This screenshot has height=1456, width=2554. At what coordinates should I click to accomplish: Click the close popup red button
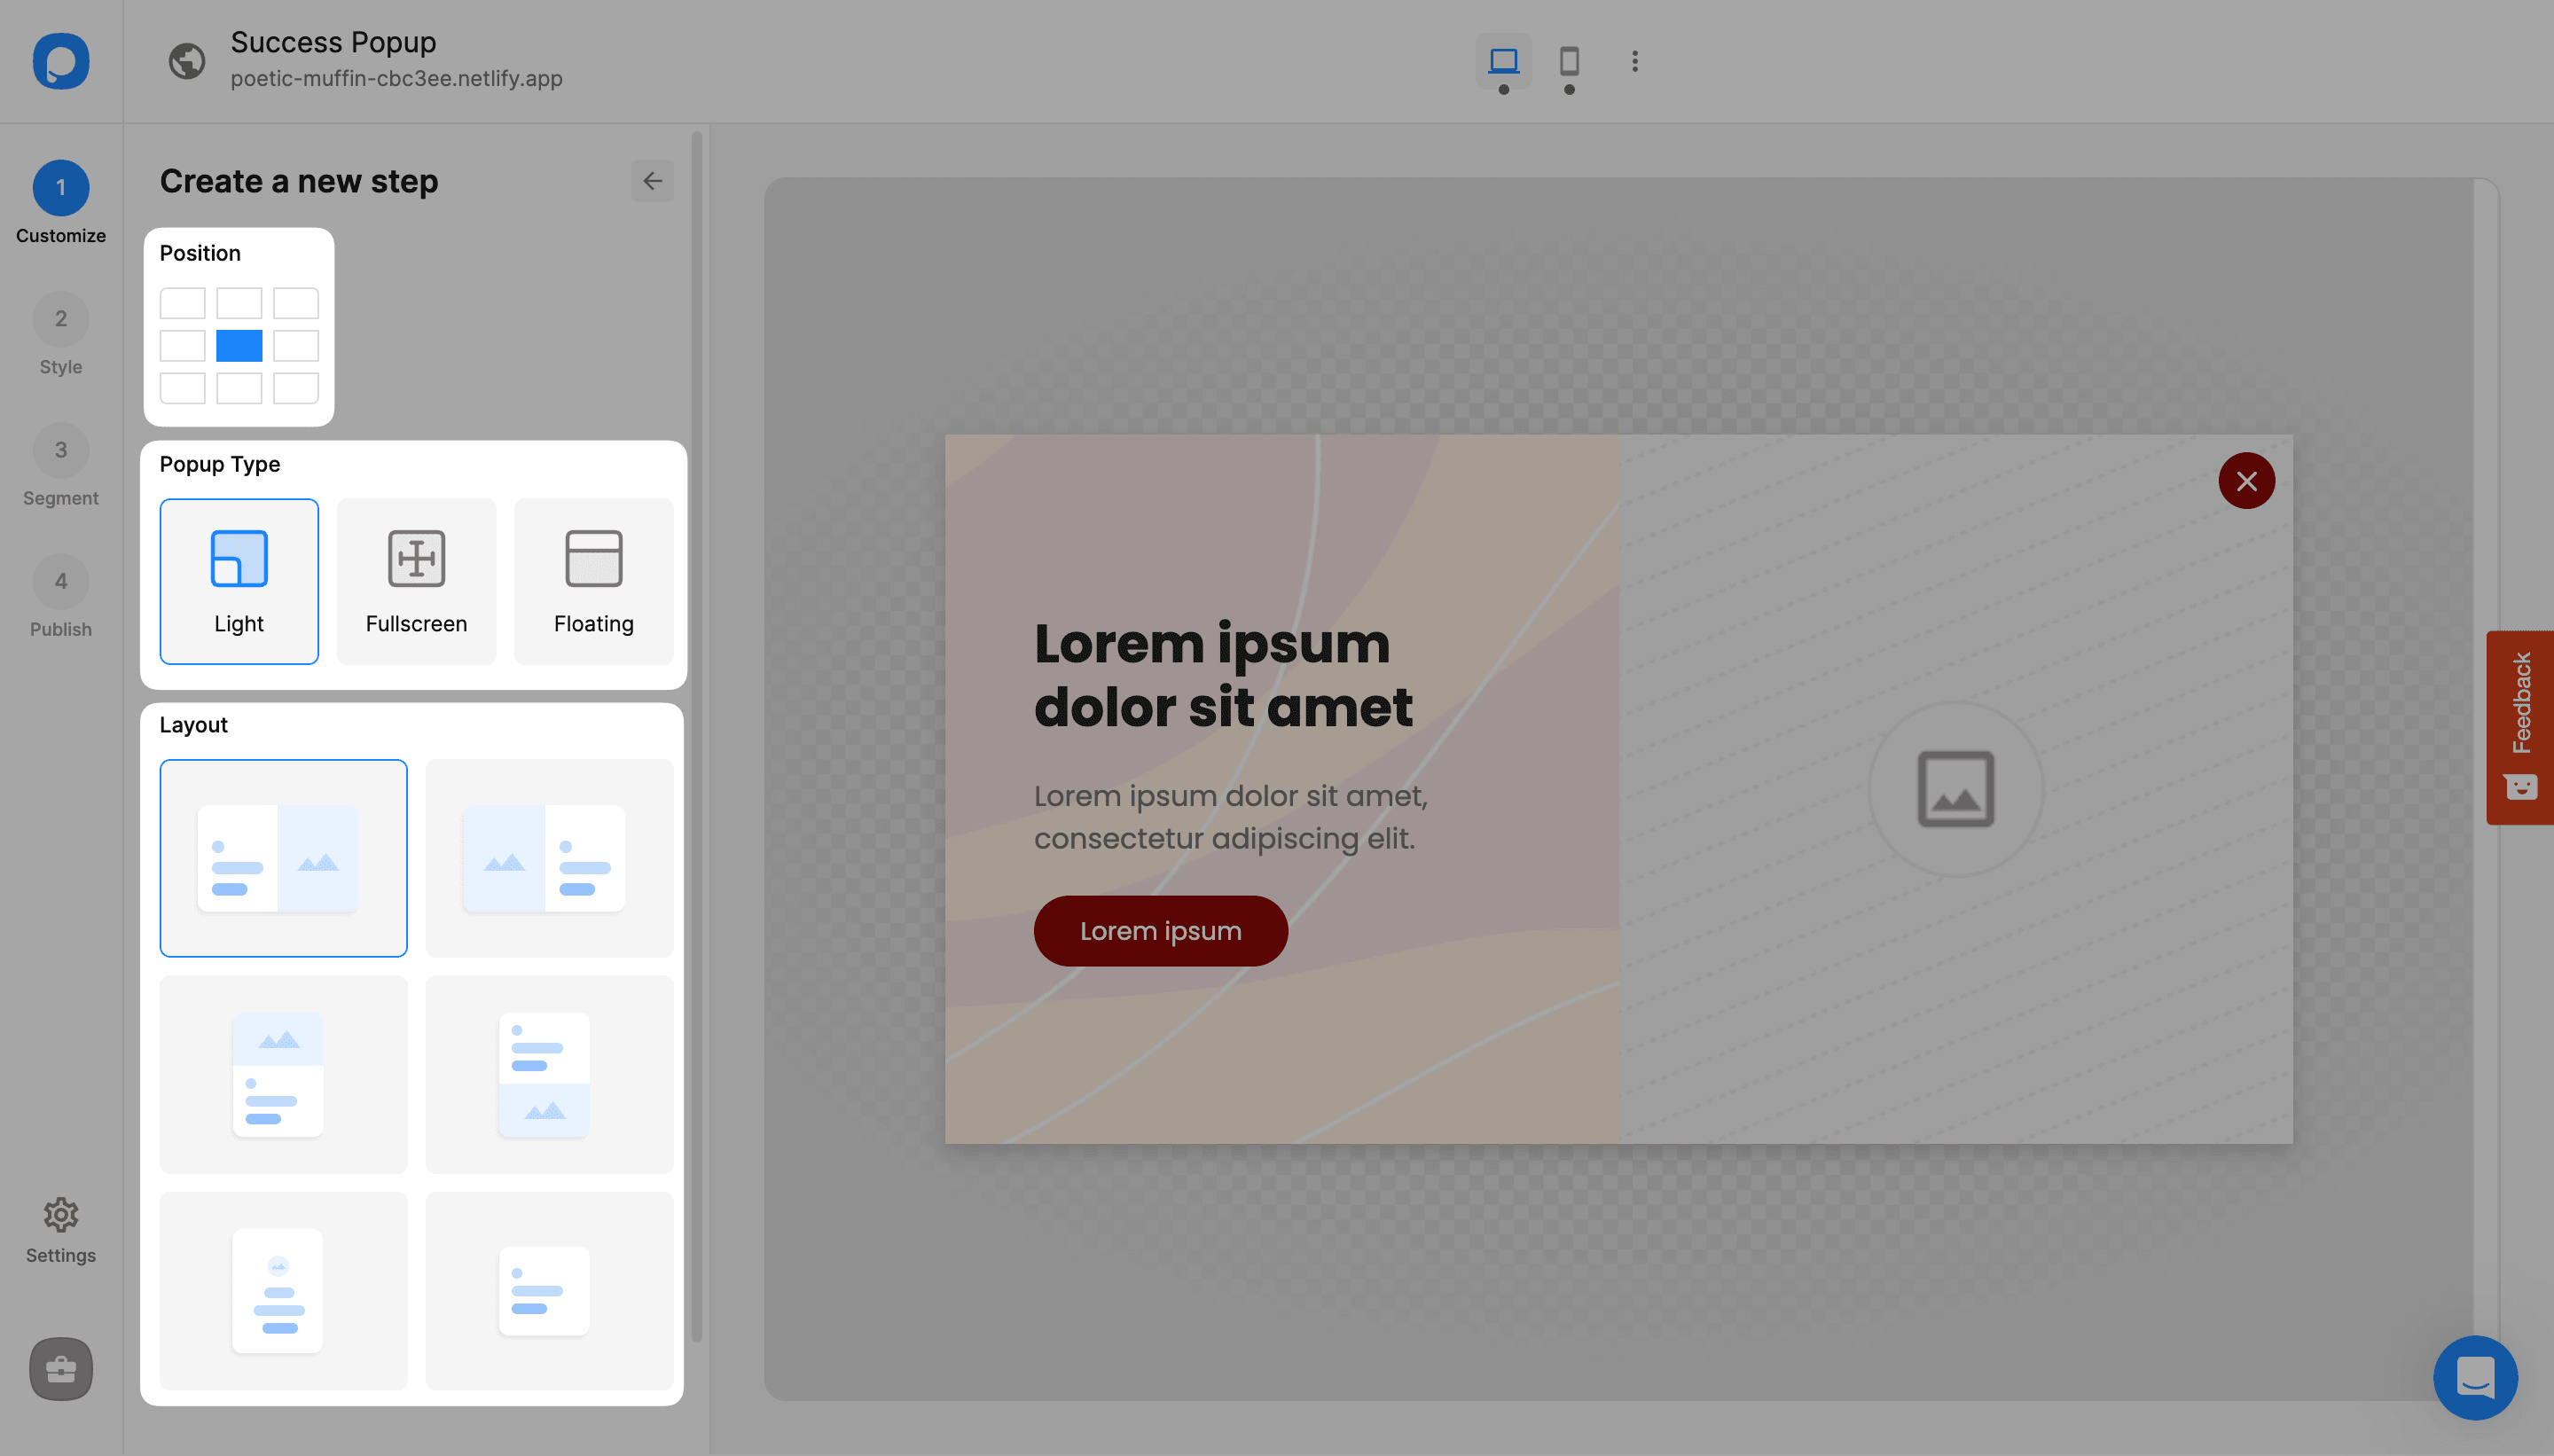coord(2247,481)
